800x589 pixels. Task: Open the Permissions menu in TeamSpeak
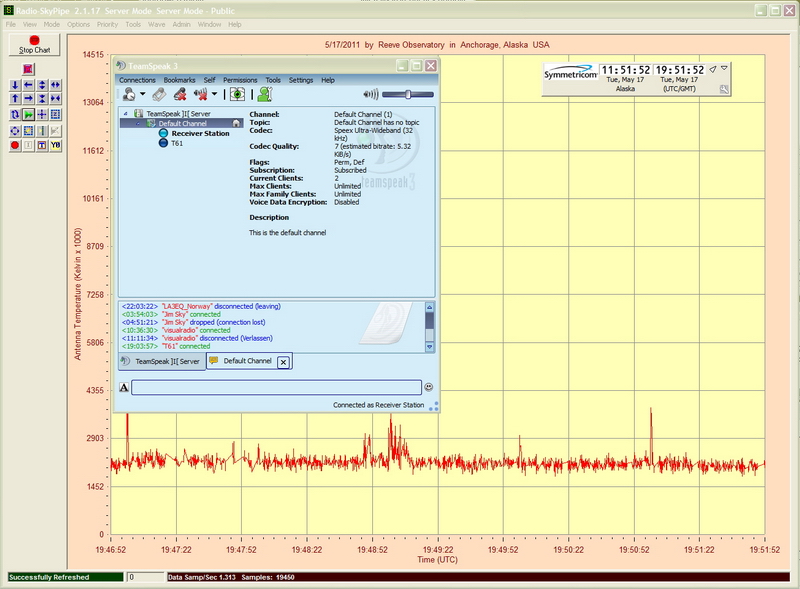click(x=240, y=80)
